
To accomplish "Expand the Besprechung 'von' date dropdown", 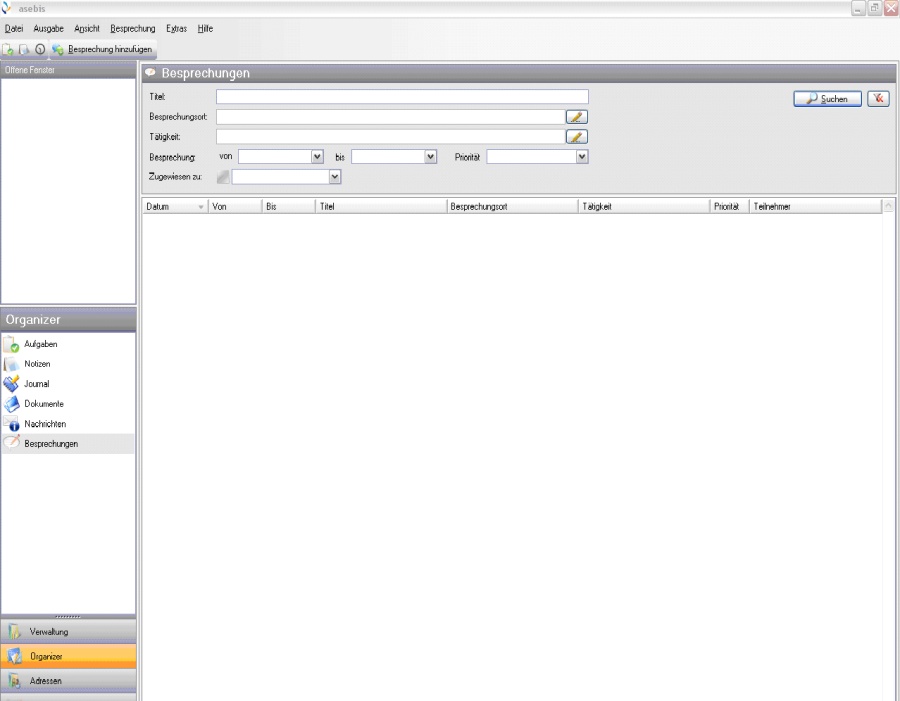I will (x=317, y=157).
